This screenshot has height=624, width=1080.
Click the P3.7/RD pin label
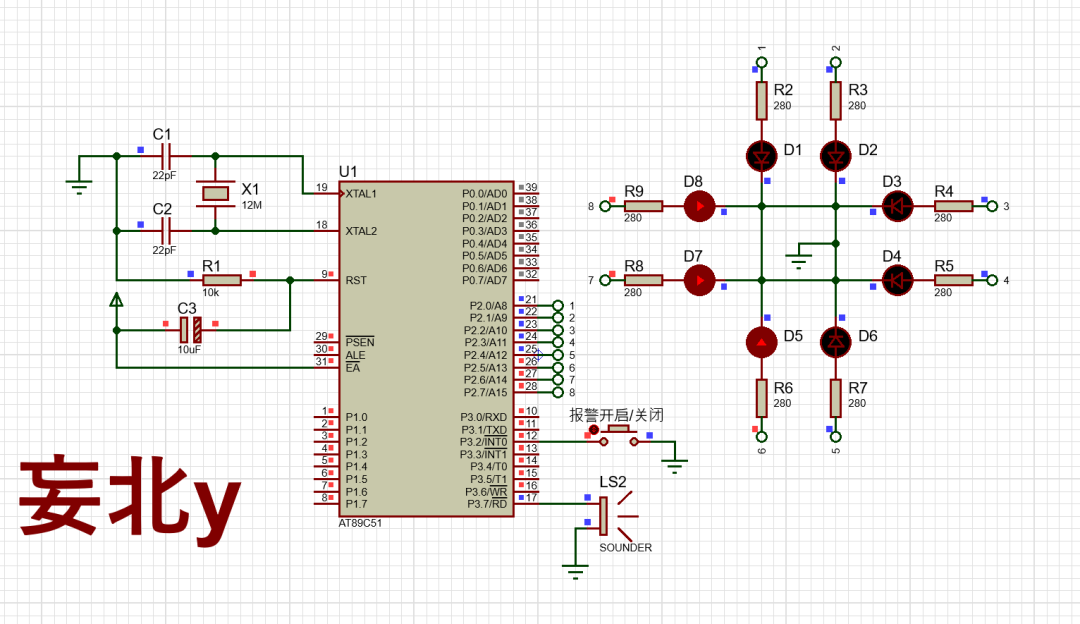click(487, 504)
